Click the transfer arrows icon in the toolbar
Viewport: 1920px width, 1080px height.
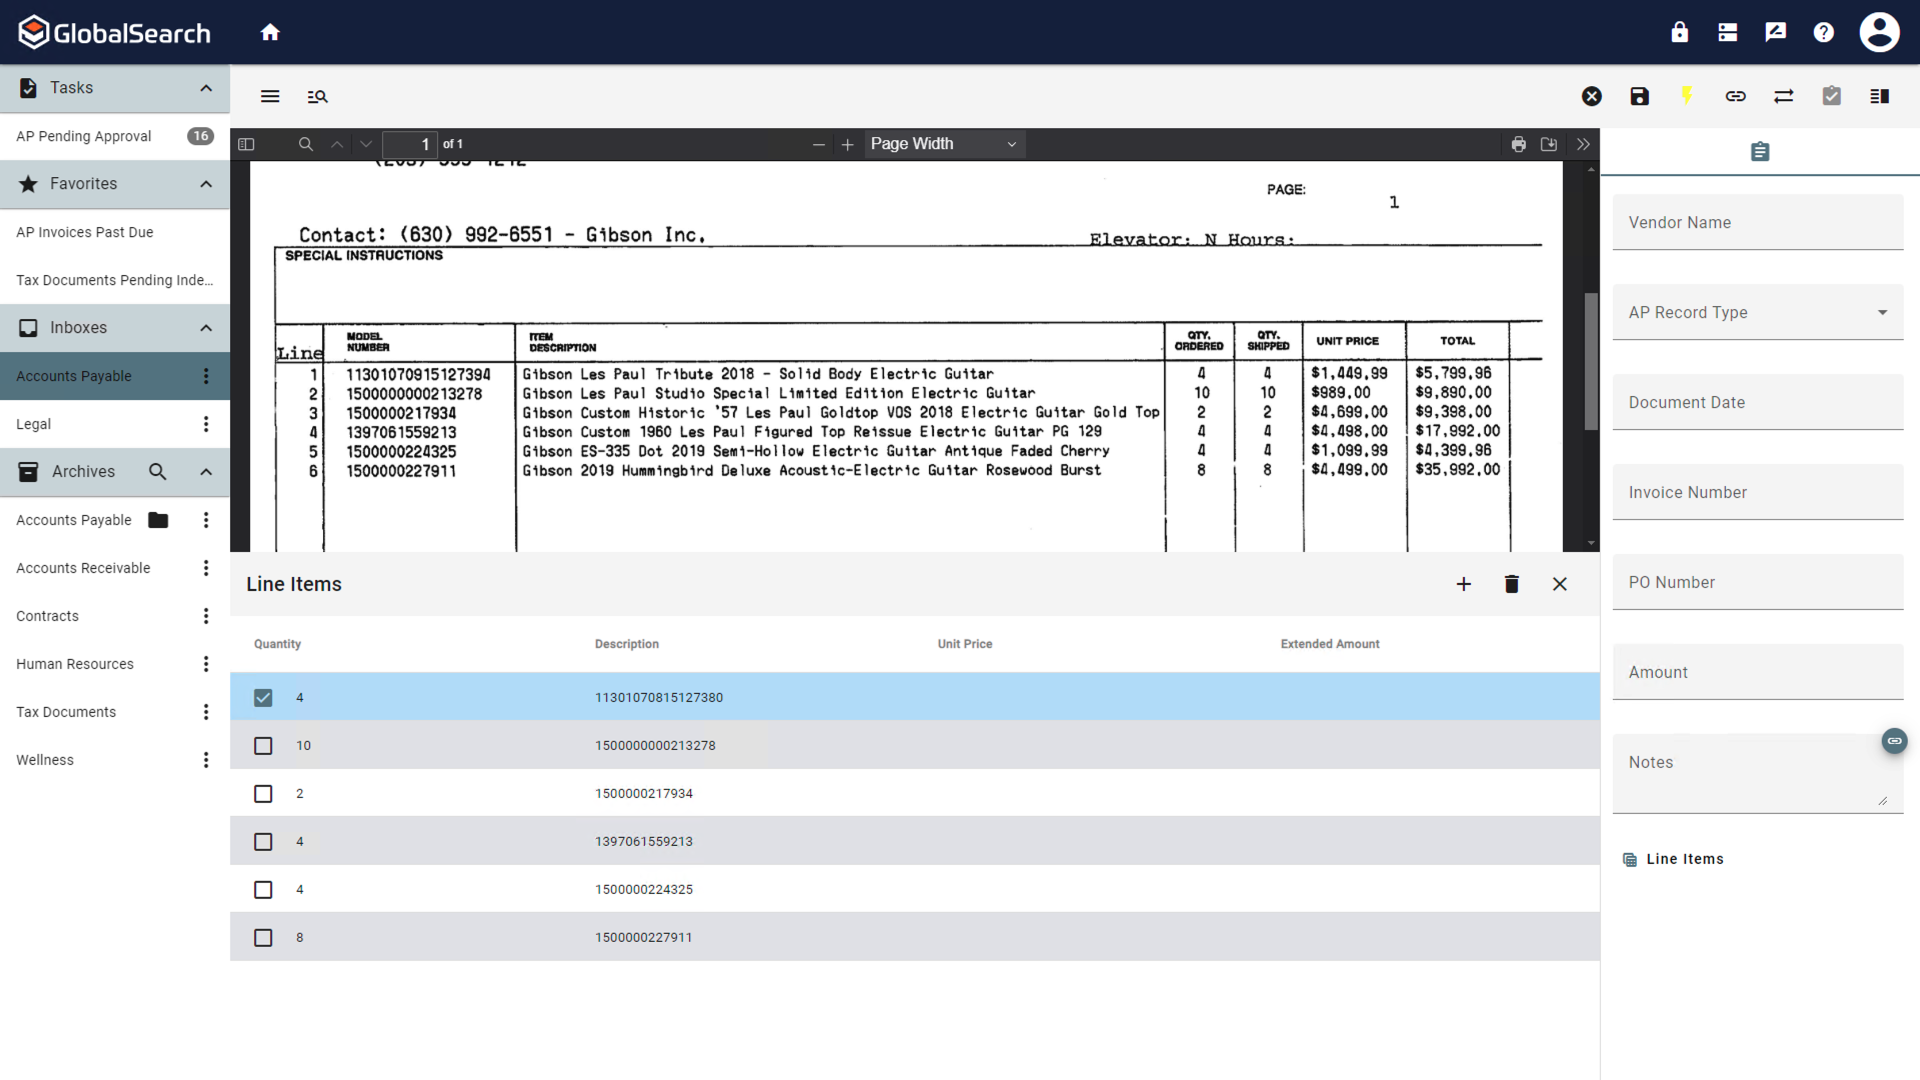coord(1784,96)
